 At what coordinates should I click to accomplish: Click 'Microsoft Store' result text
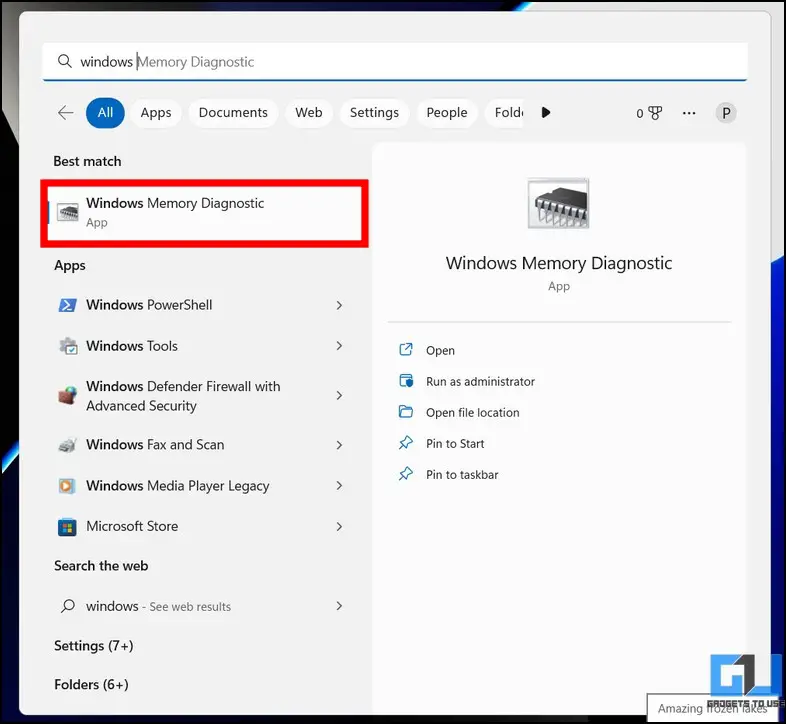click(132, 526)
